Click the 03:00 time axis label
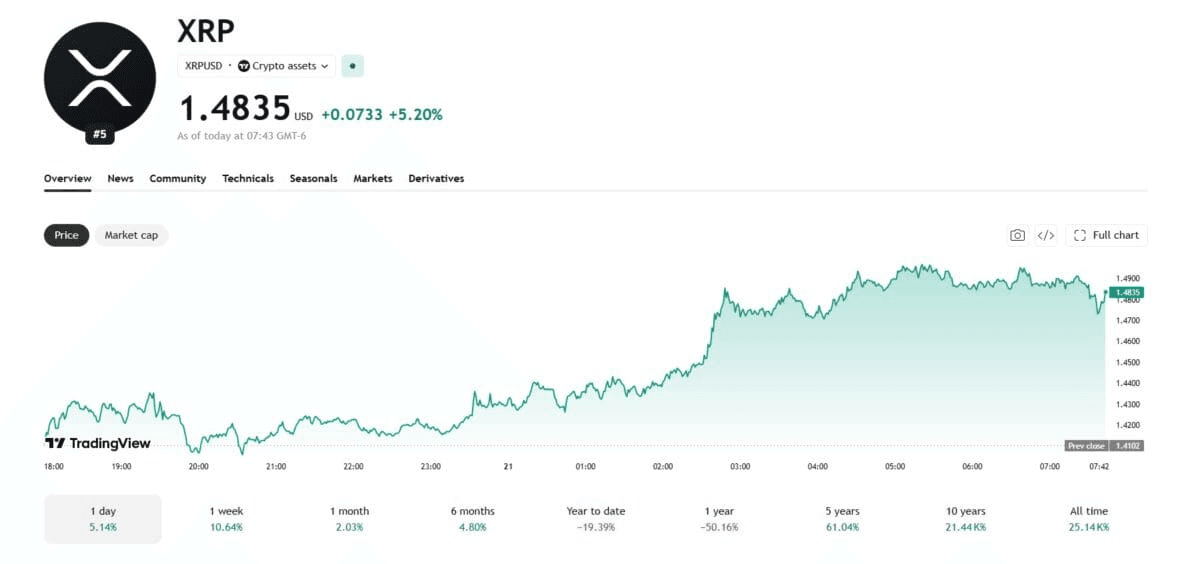Screen dimensions: 1200x564 coord(740,466)
